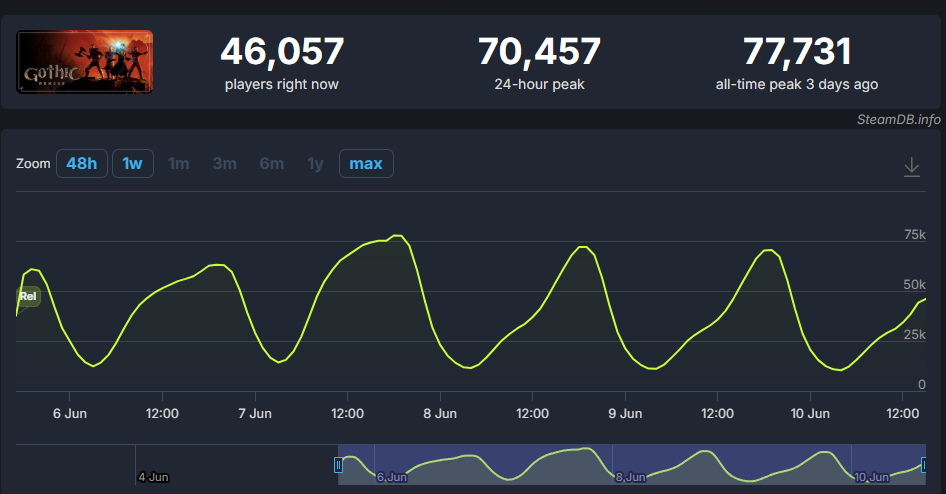The image size is (946, 494).
Task: Click the chart download icon
Action: 912,167
